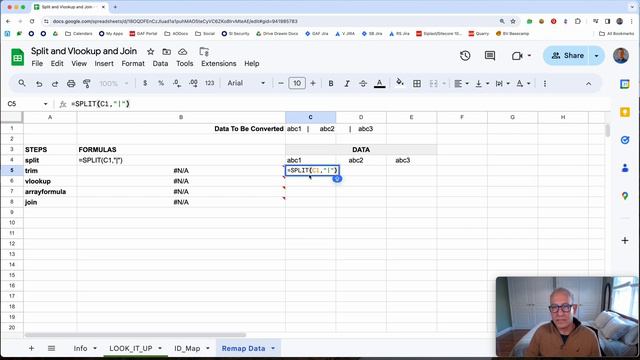Open the text color picker
Screen dimensions: 640x360
pos(380,83)
